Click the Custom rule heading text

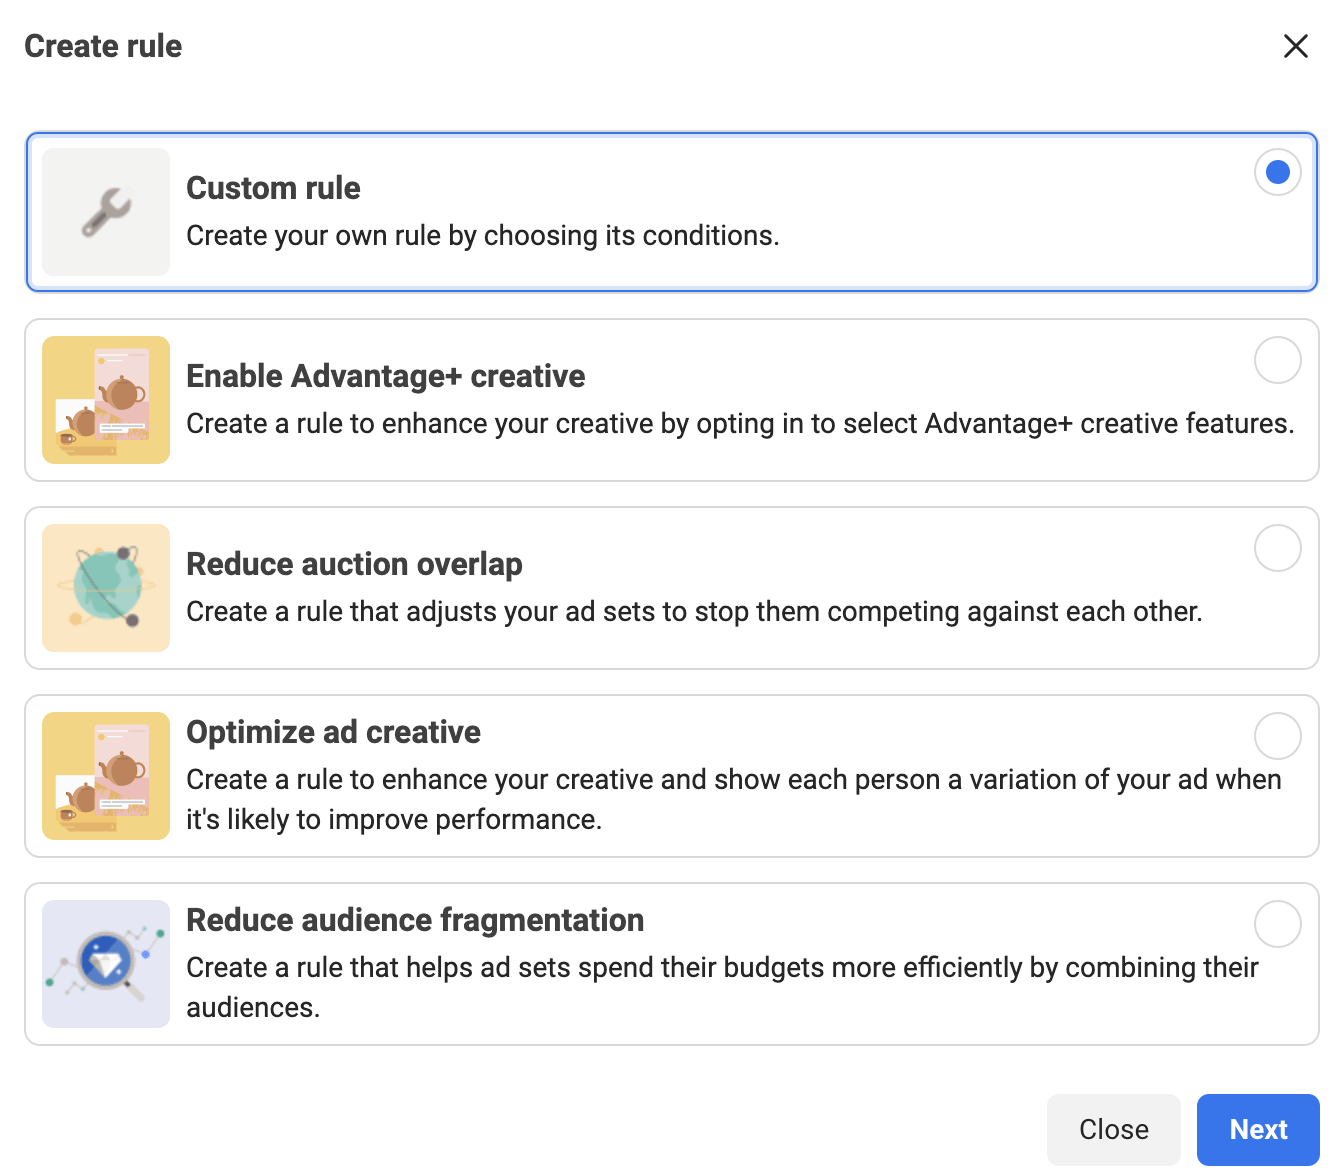coord(272,187)
